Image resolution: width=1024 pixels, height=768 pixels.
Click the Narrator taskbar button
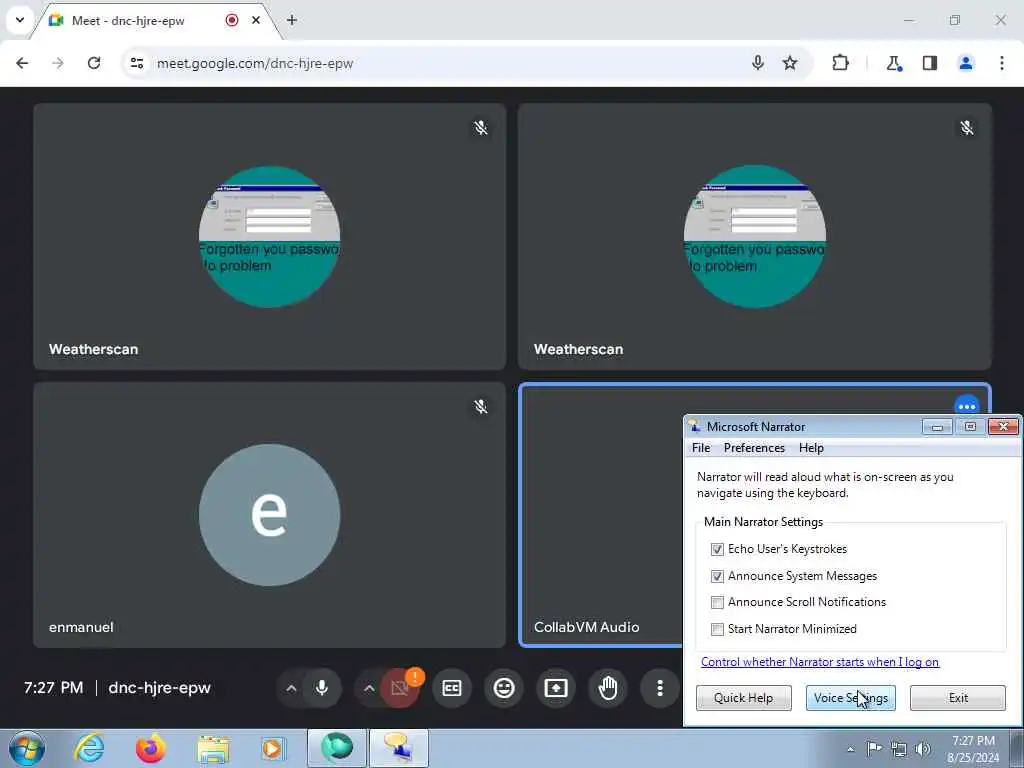[399, 748]
